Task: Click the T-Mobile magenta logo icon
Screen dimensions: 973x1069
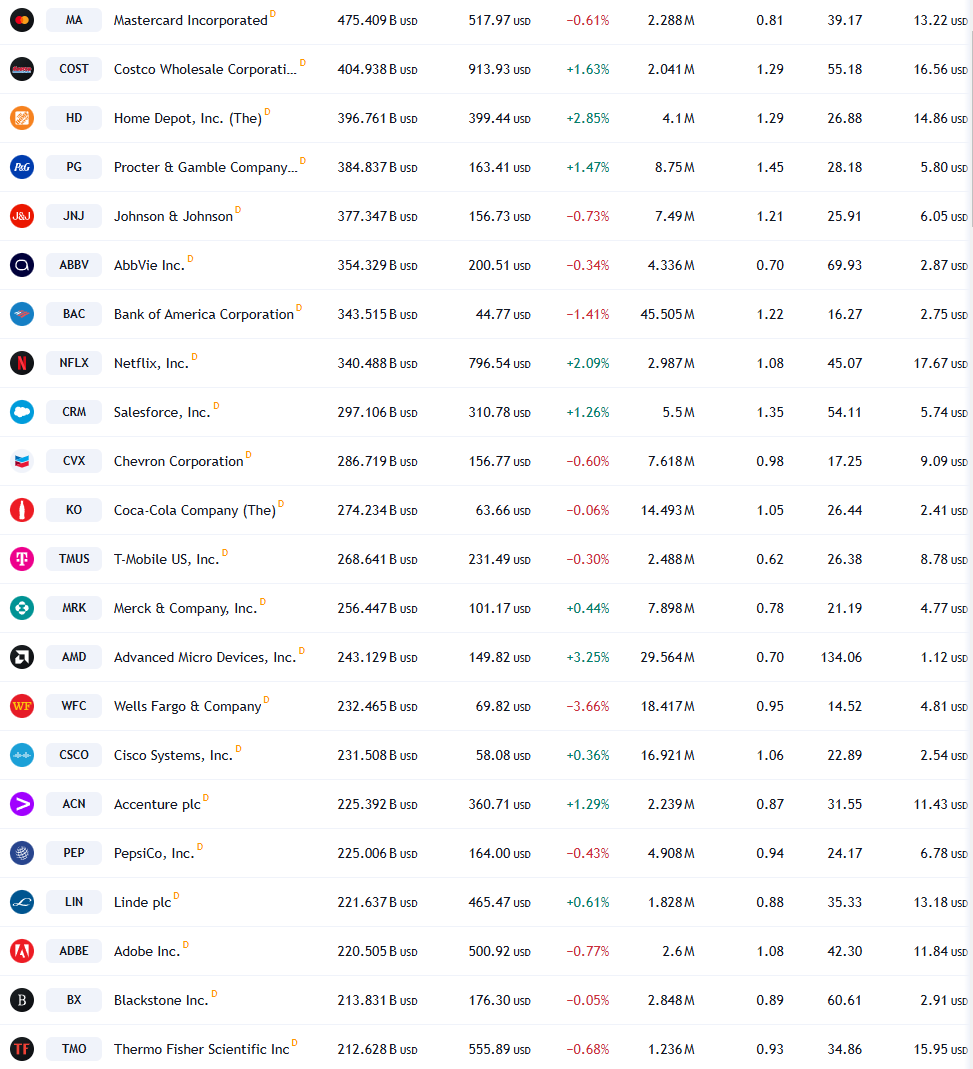Action: [22, 559]
